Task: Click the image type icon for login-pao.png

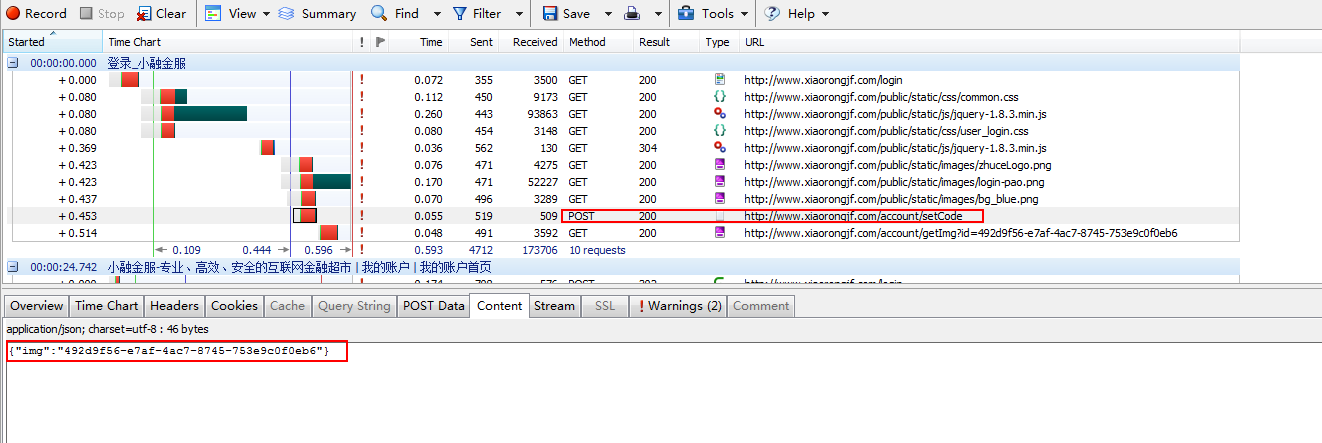Action: 719,182
